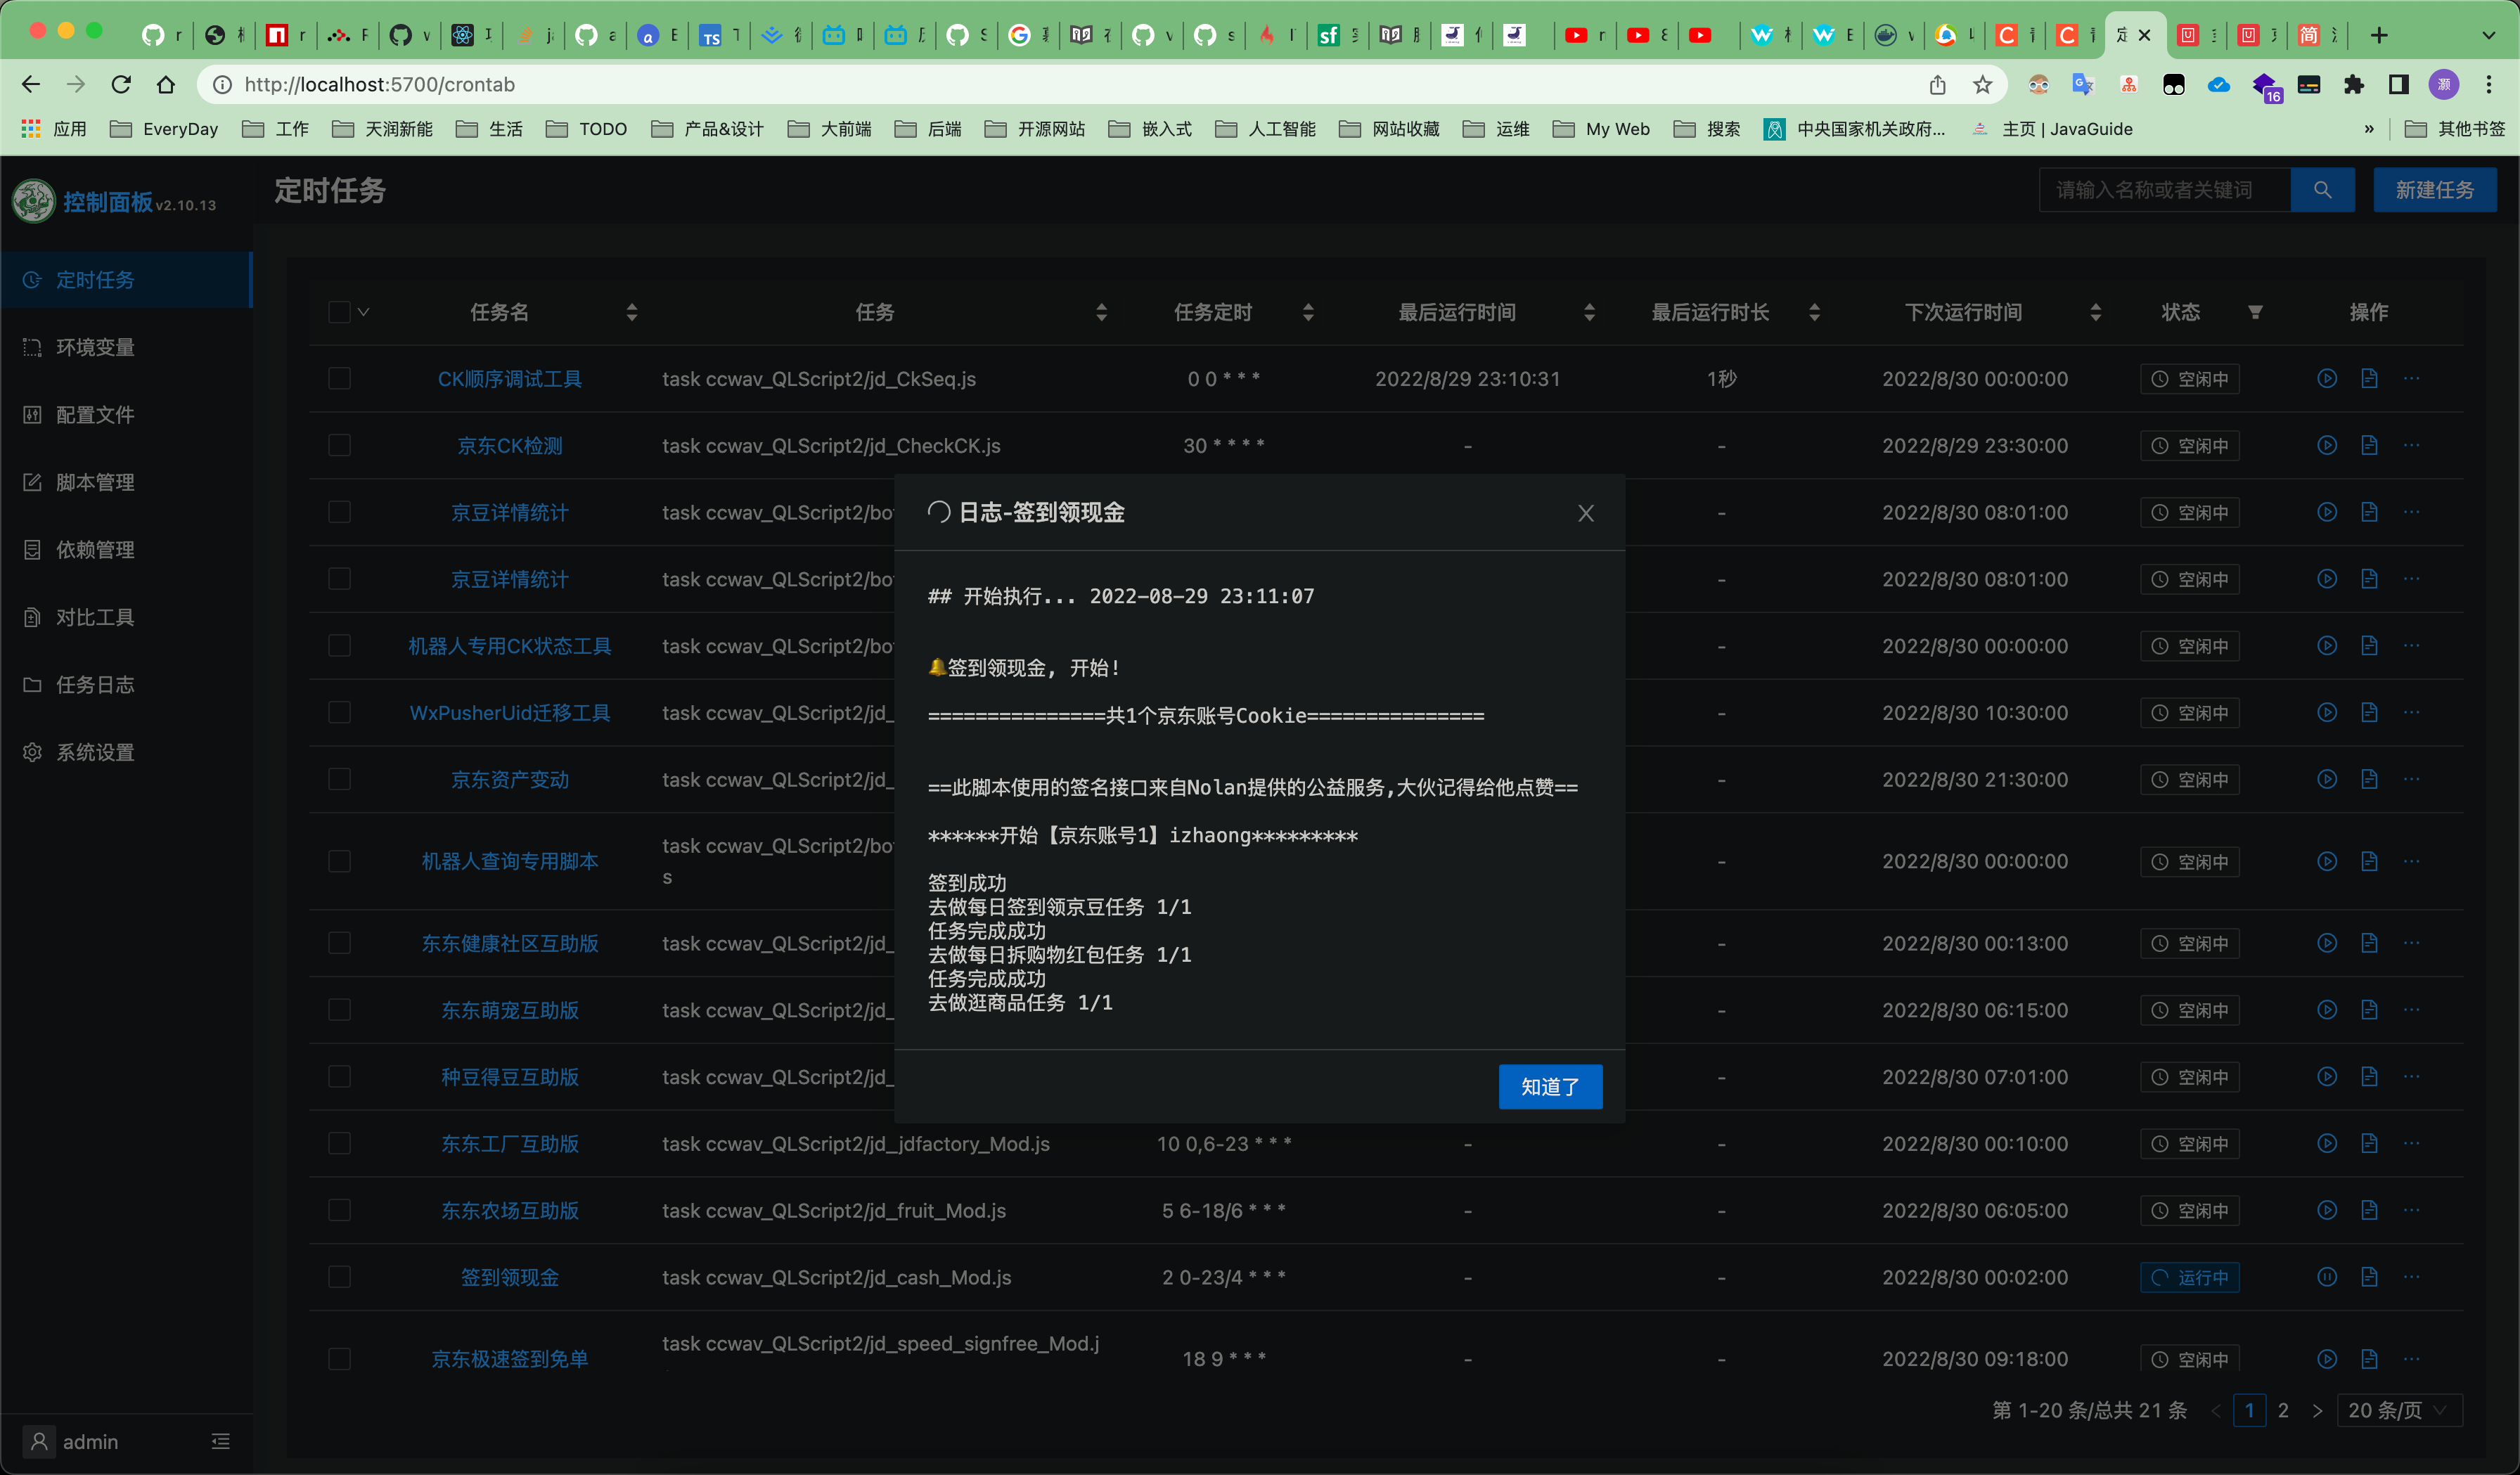Sort by 下次运行时间 column arrows
2520x1475 pixels.
tap(2095, 313)
